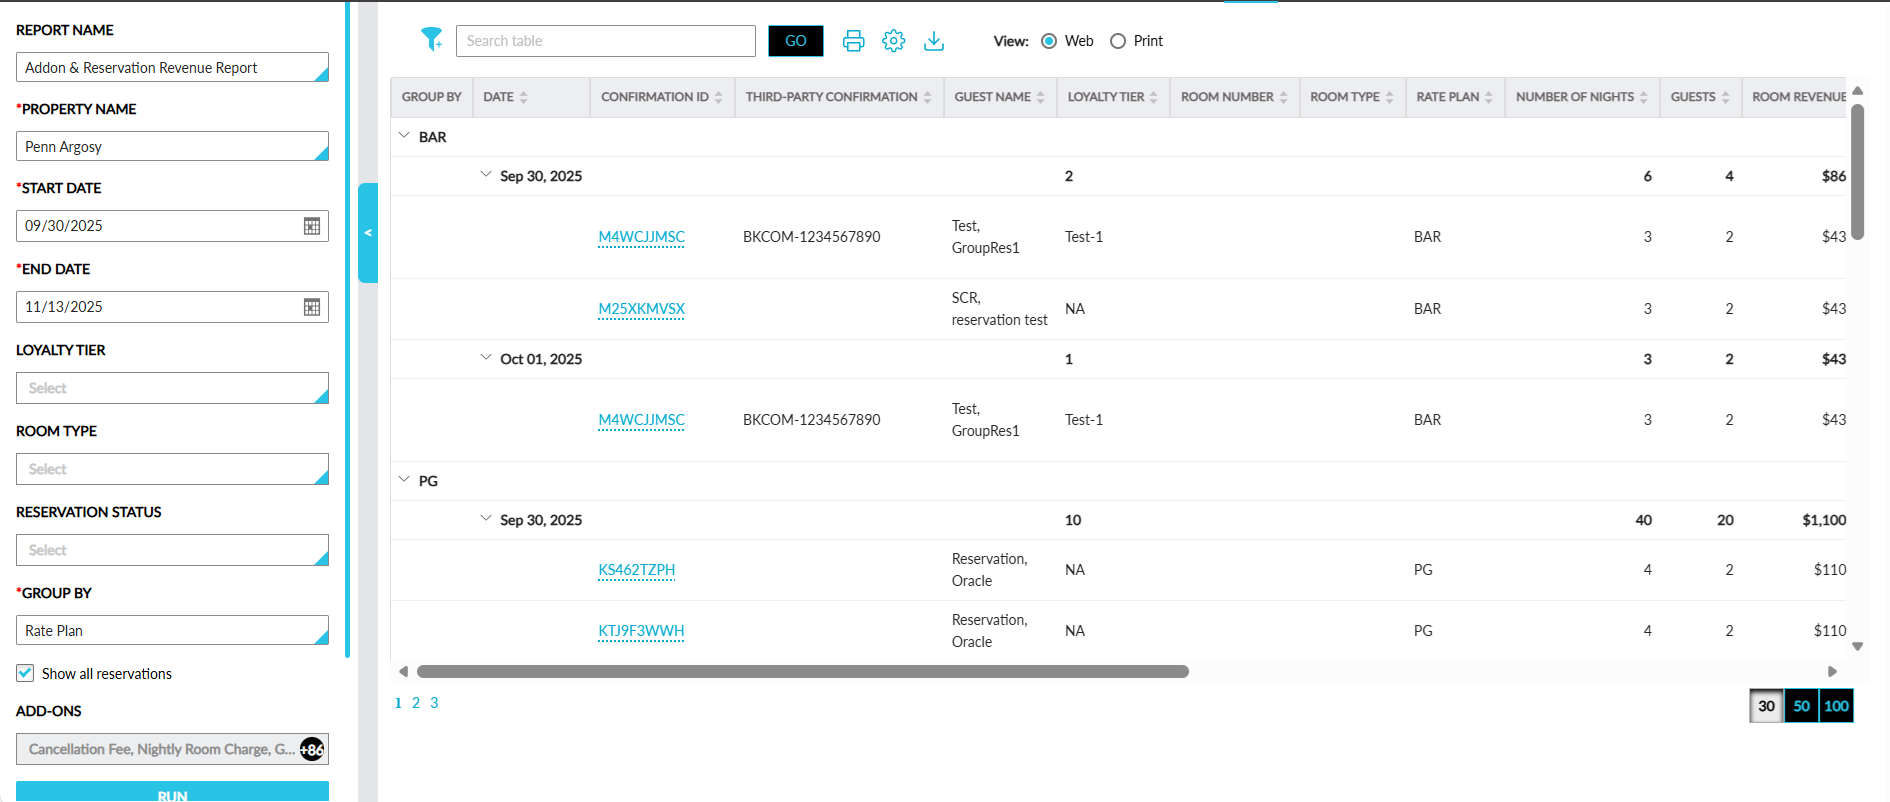Image resolution: width=1890 pixels, height=802 pixels.
Task: Sort by Room Number column arrows
Action: 1283,97
